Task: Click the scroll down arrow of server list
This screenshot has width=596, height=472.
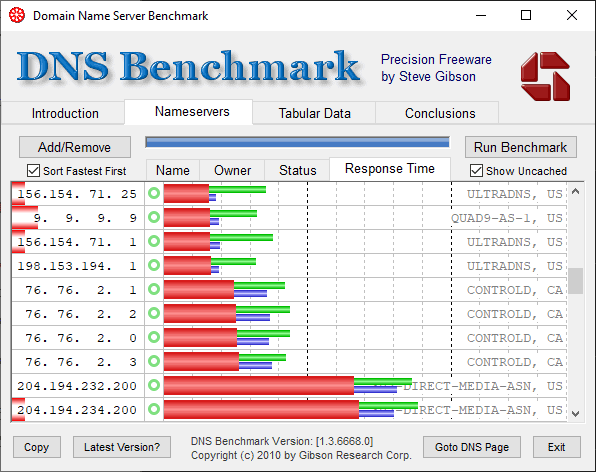Action: pos(575,413)
